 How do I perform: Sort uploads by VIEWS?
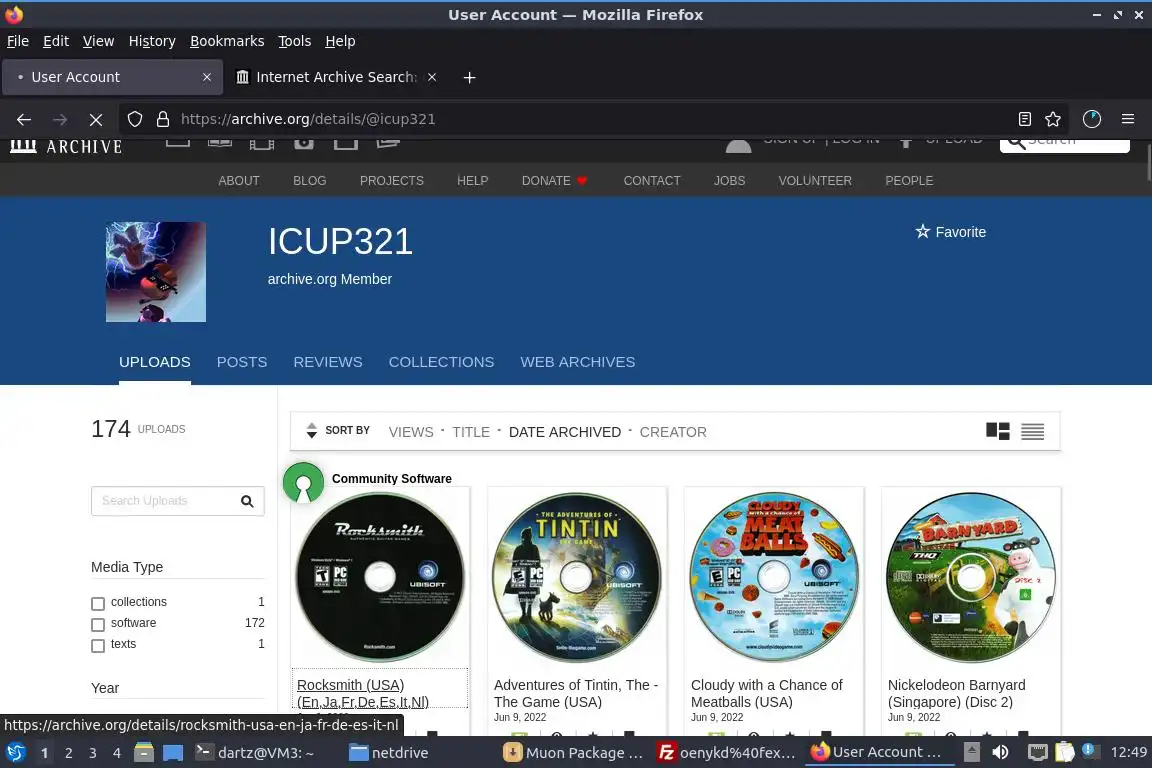411,432
